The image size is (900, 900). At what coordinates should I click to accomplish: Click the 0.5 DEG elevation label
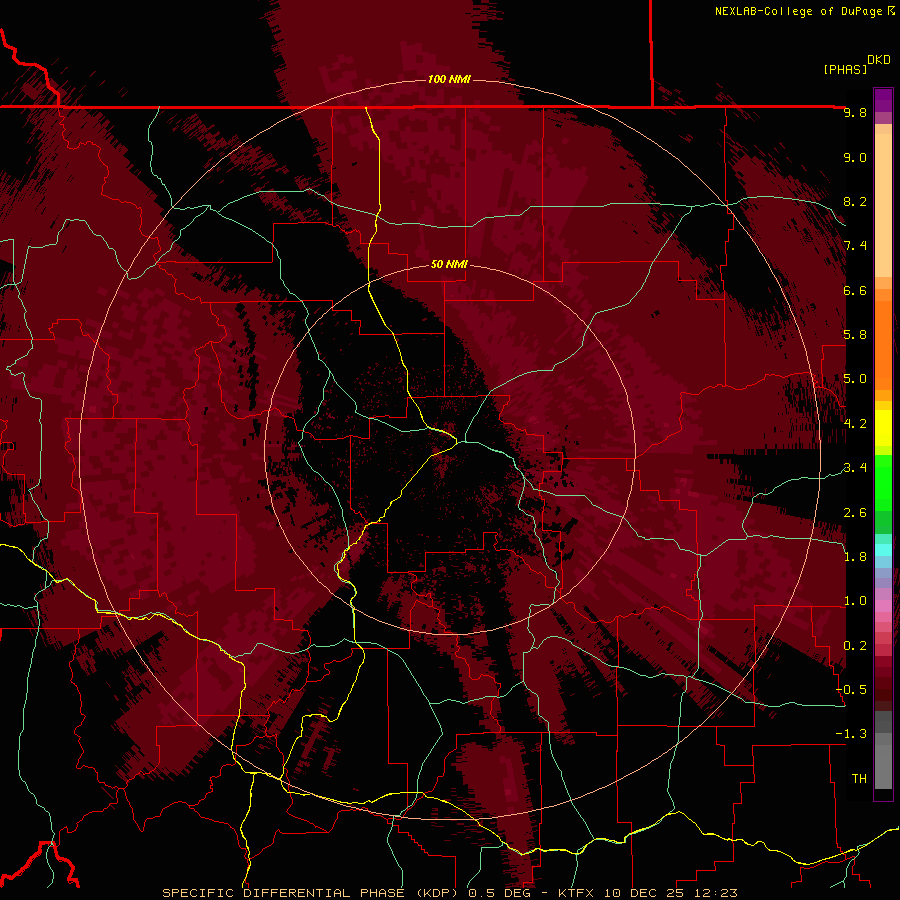click(499, 893)
